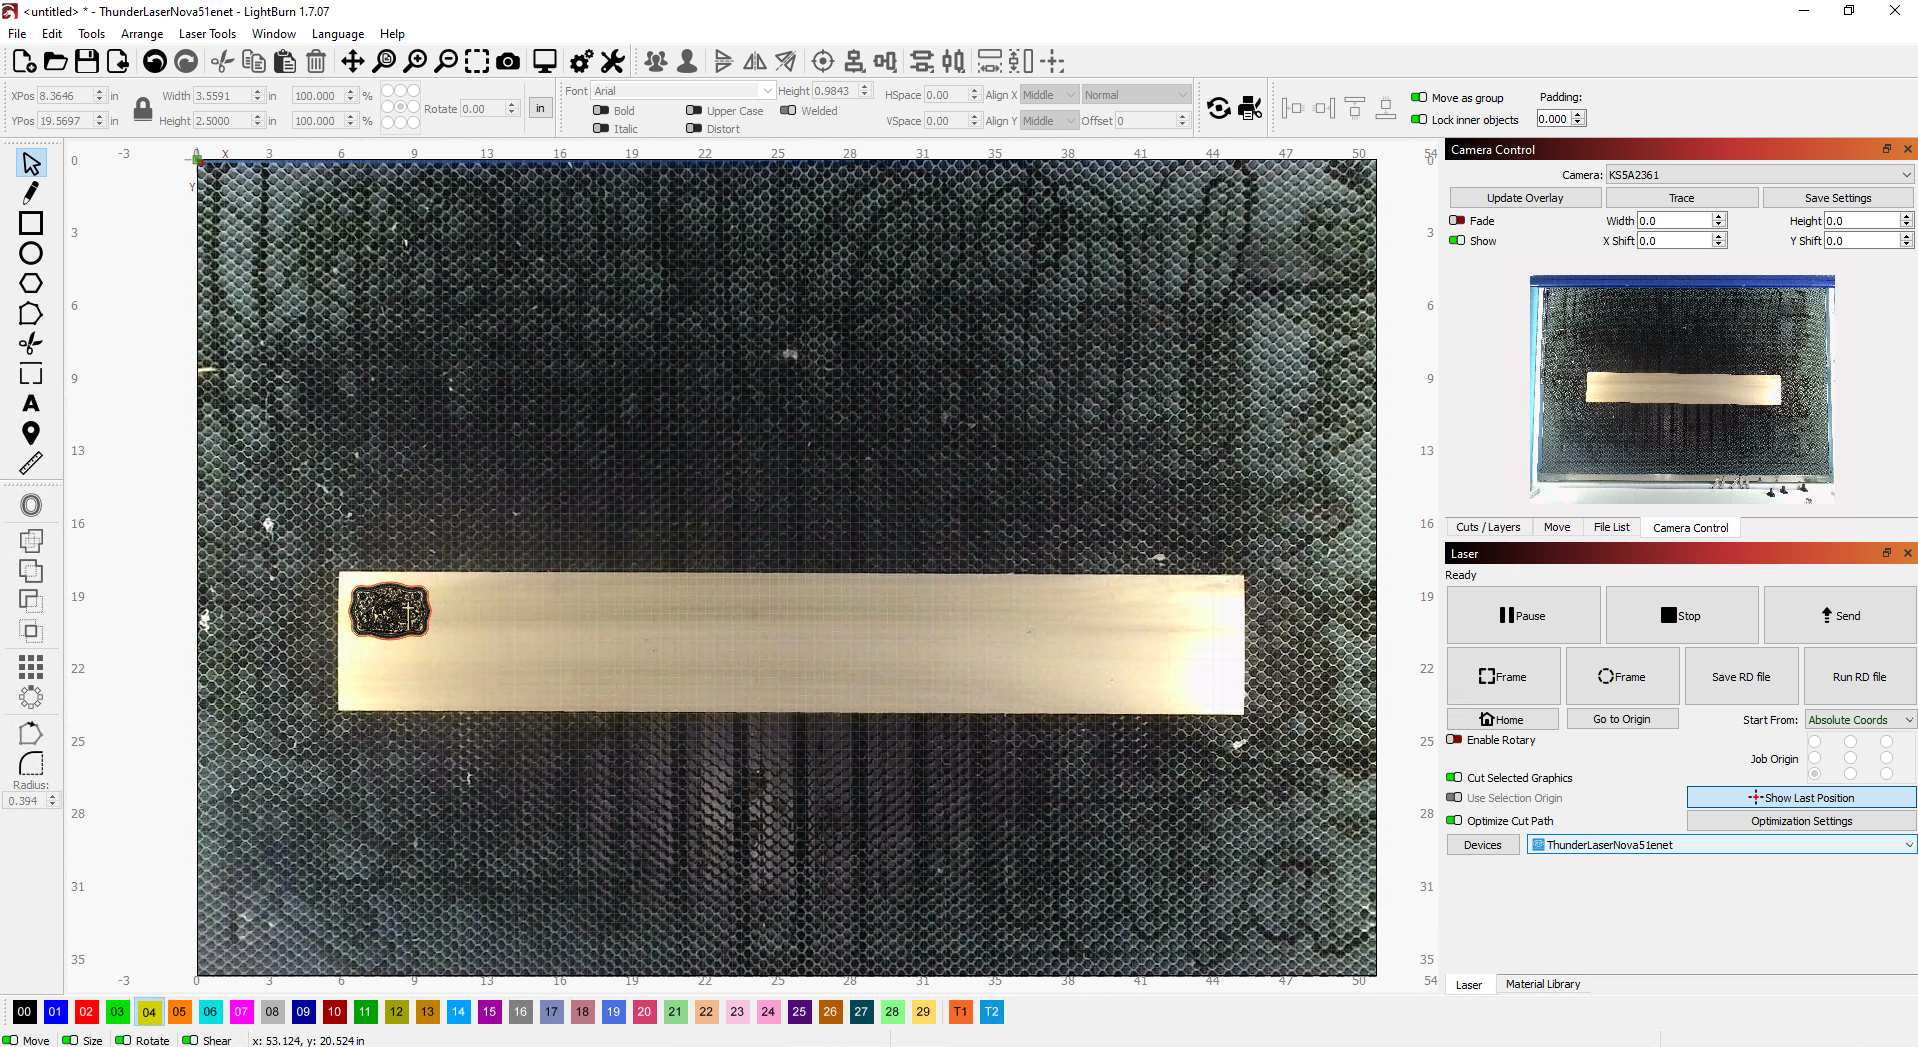The width and height of the screenshot is (1918, 1047).
Task: Toggle the Welded text switch
Action: [x=788, y=111]
